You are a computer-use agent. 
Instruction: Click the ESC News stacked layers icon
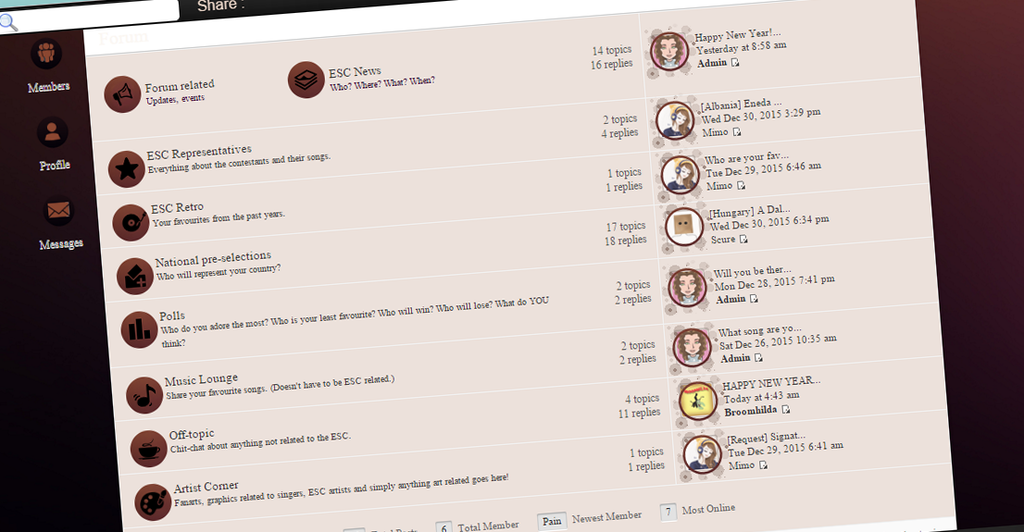306,80
